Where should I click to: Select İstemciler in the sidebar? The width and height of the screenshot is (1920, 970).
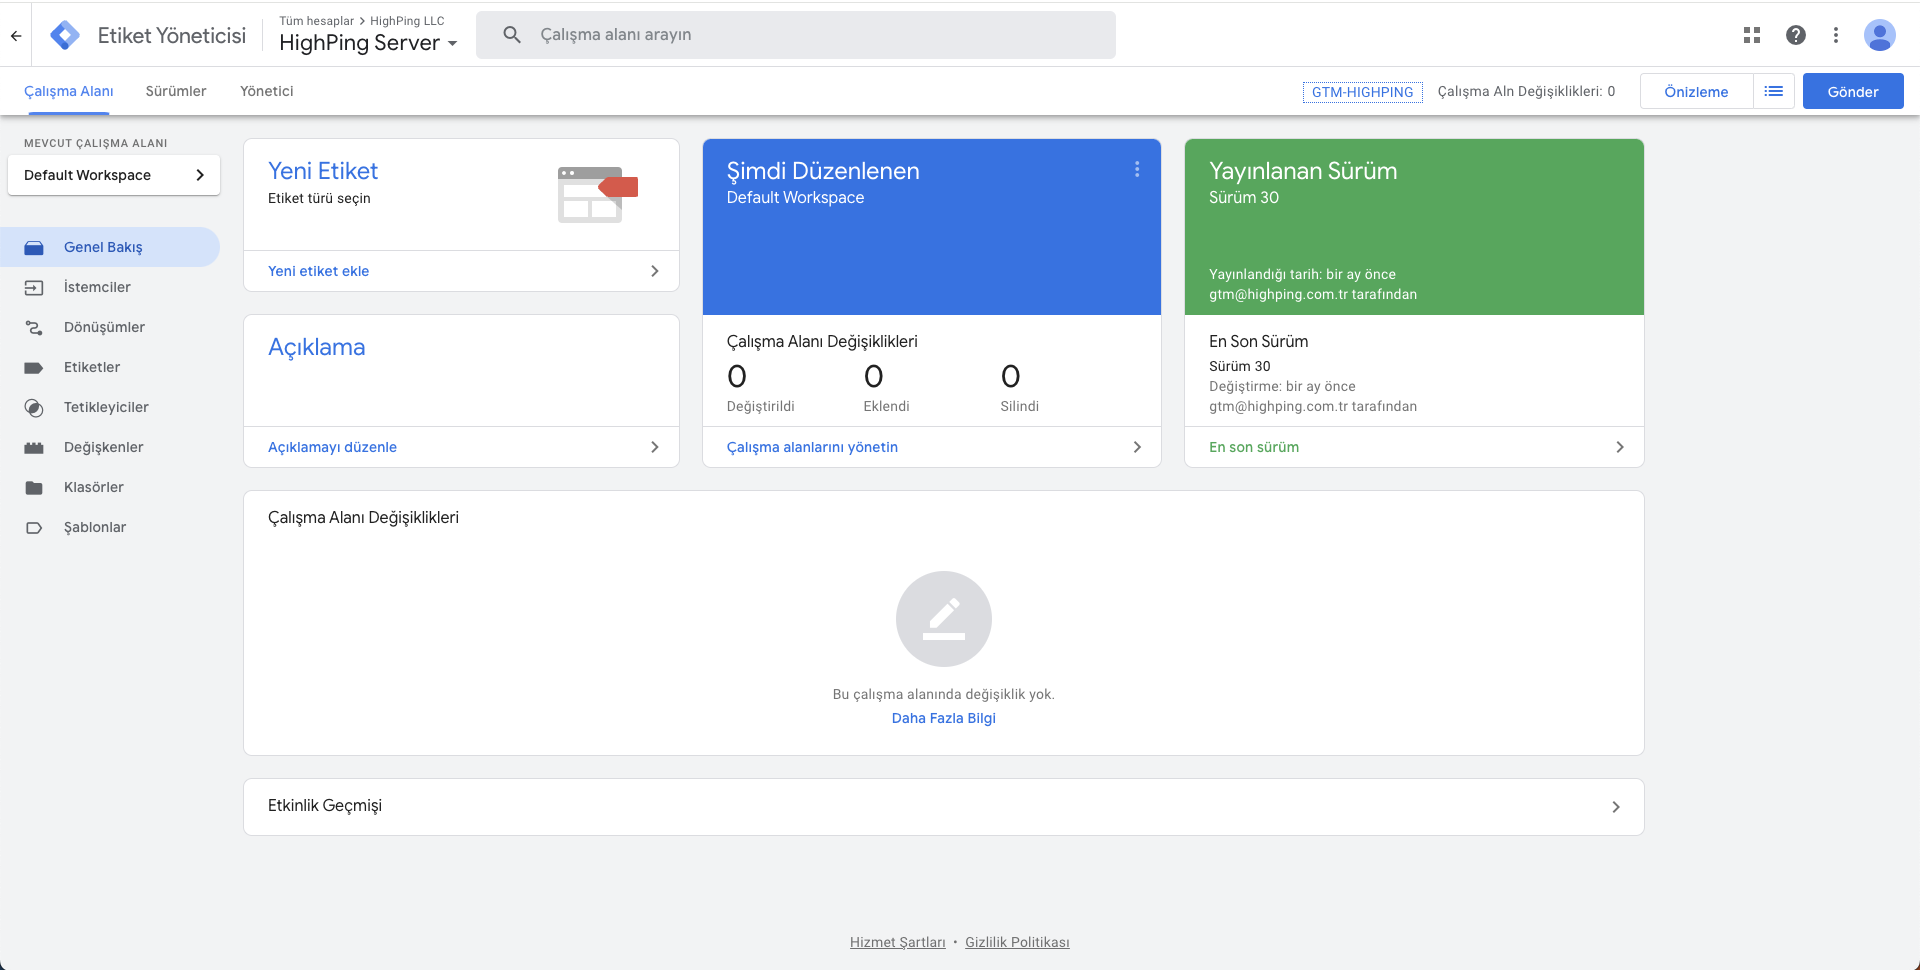(x=97, y=287)
